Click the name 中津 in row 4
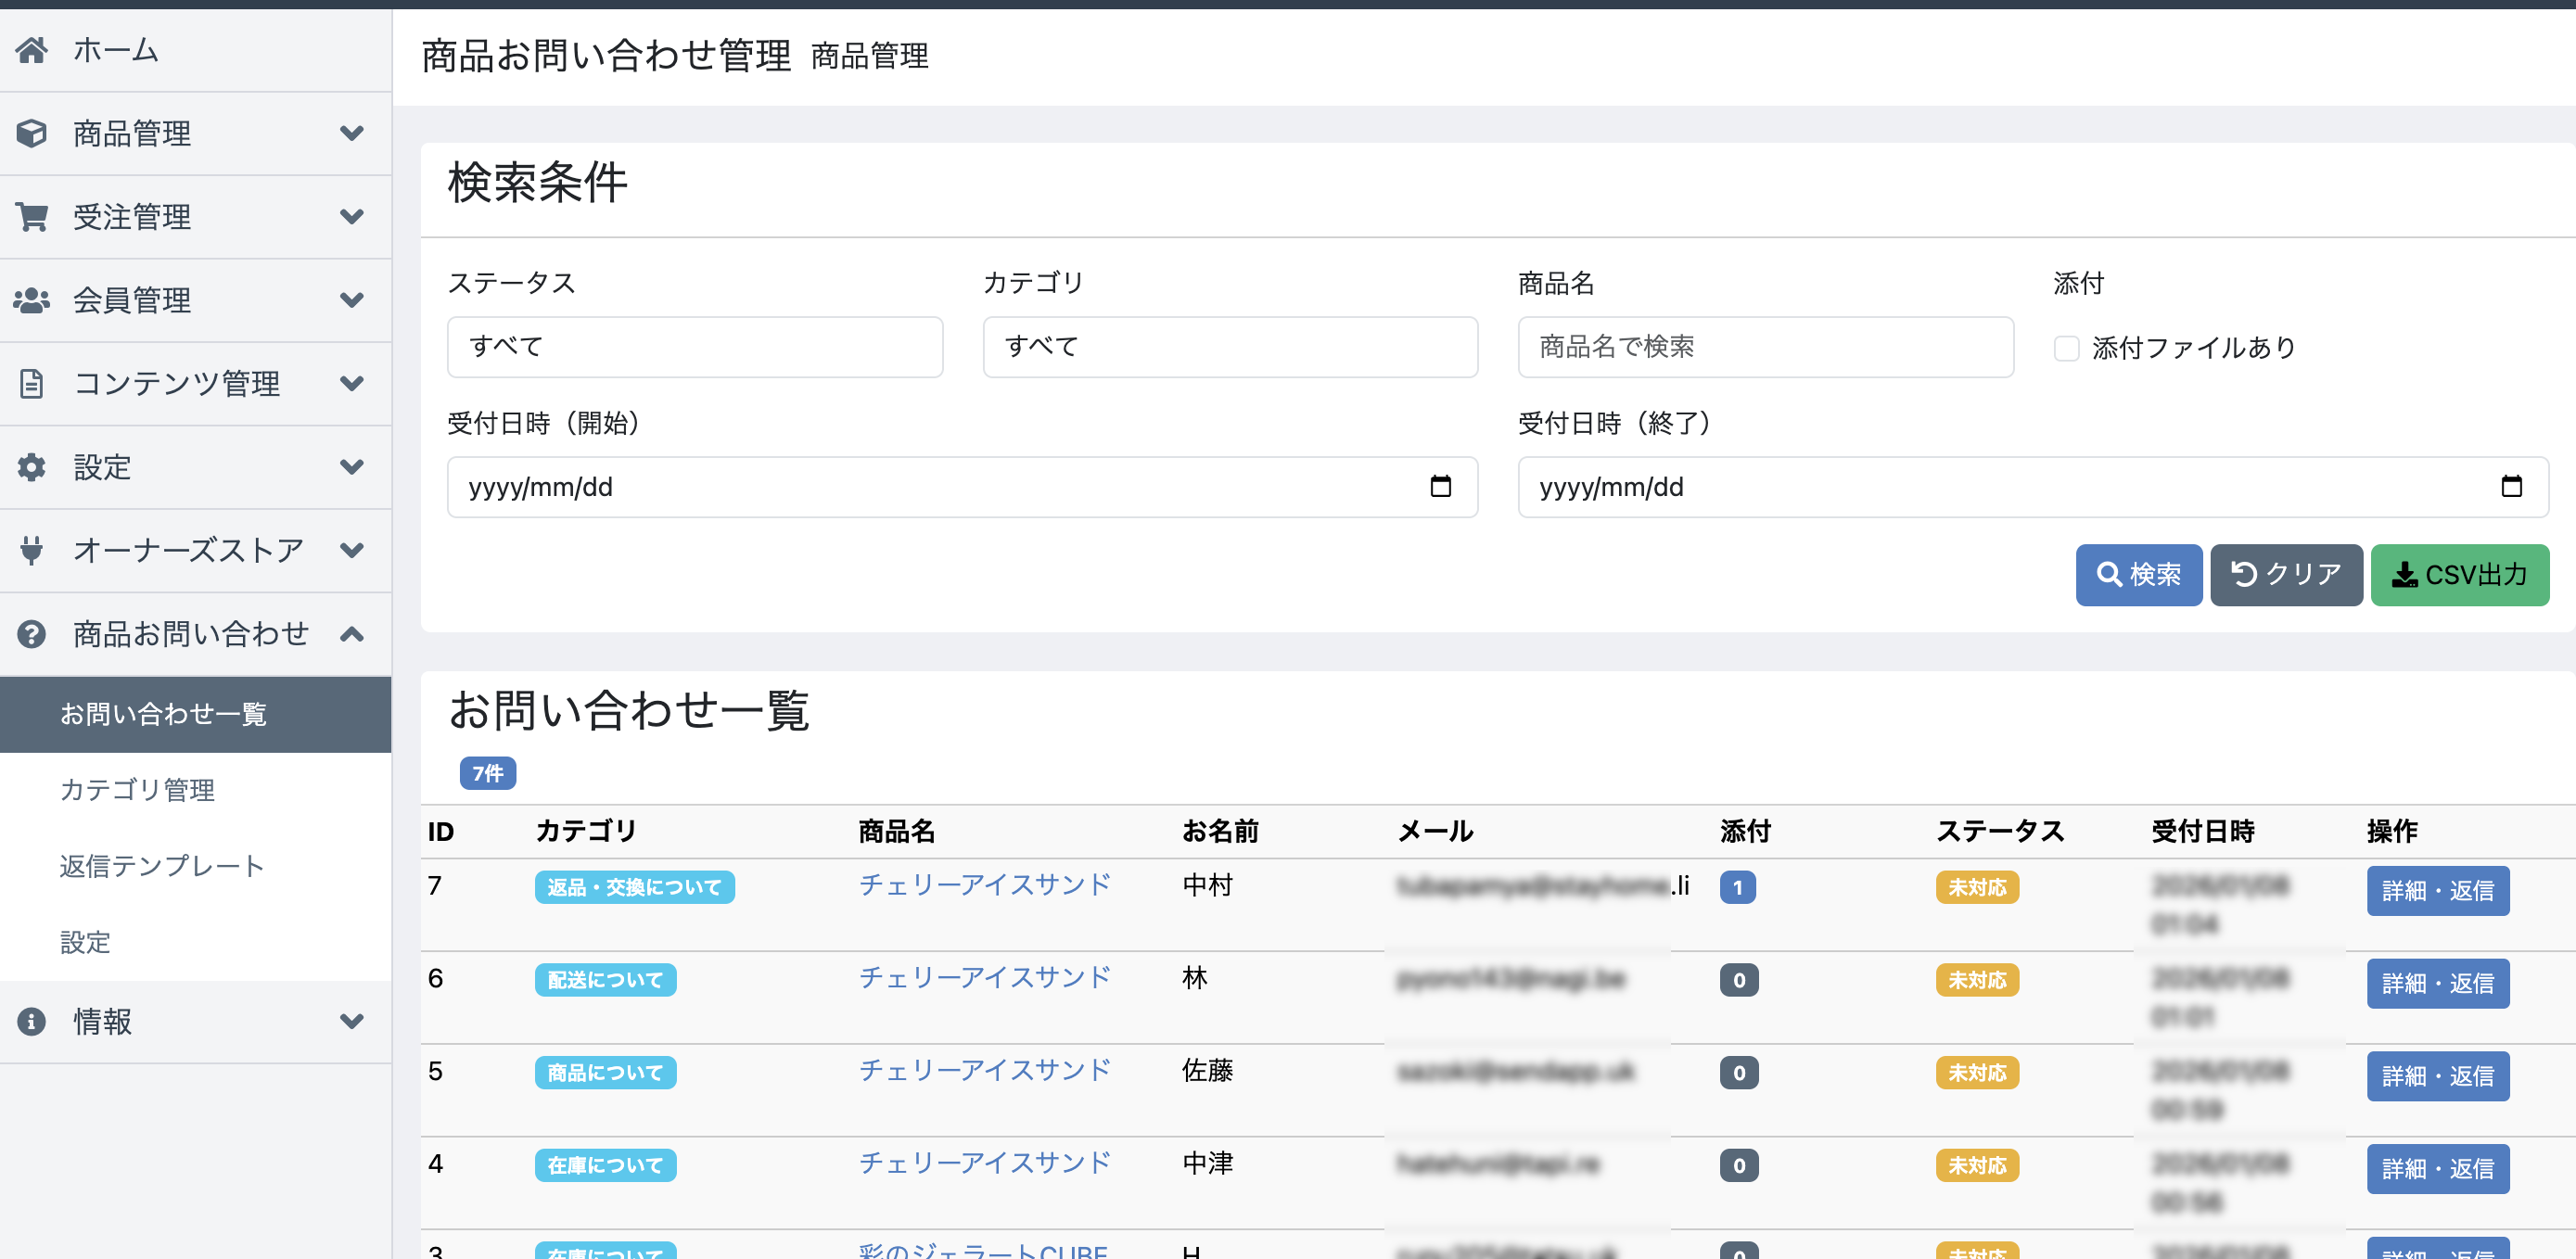 1207,1163
